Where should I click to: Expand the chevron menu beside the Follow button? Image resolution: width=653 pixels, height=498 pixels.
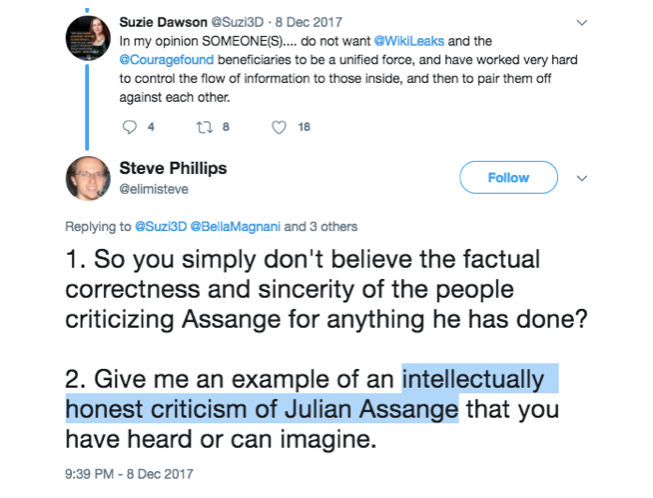coord(582,178)
